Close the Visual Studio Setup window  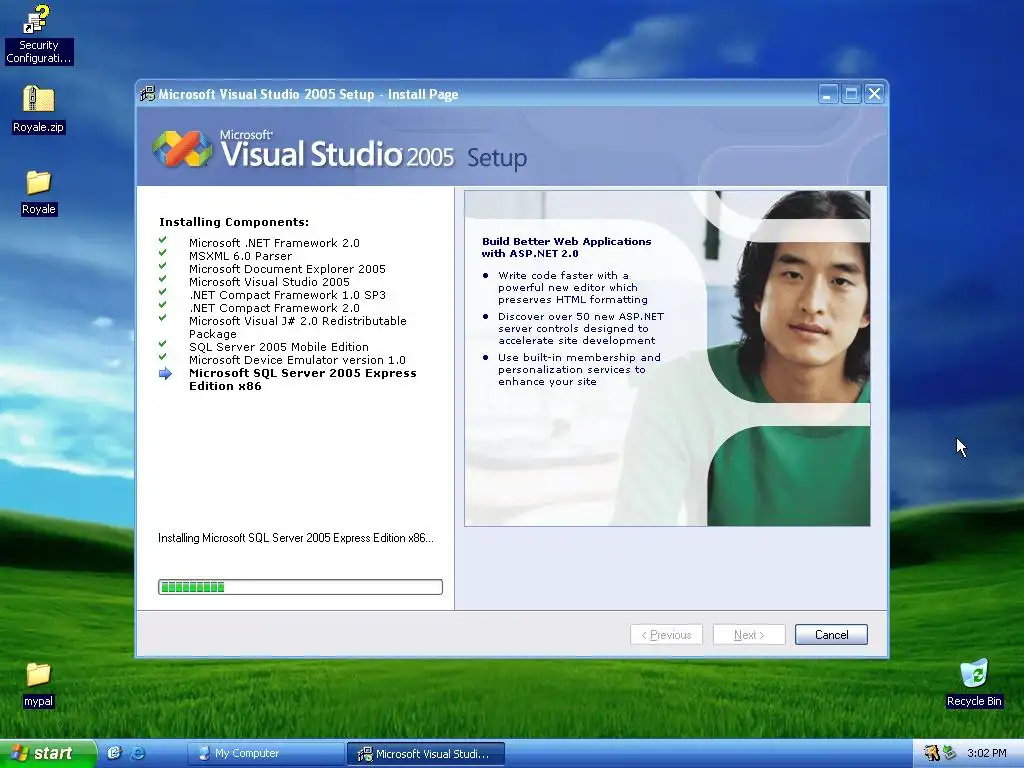874,94
